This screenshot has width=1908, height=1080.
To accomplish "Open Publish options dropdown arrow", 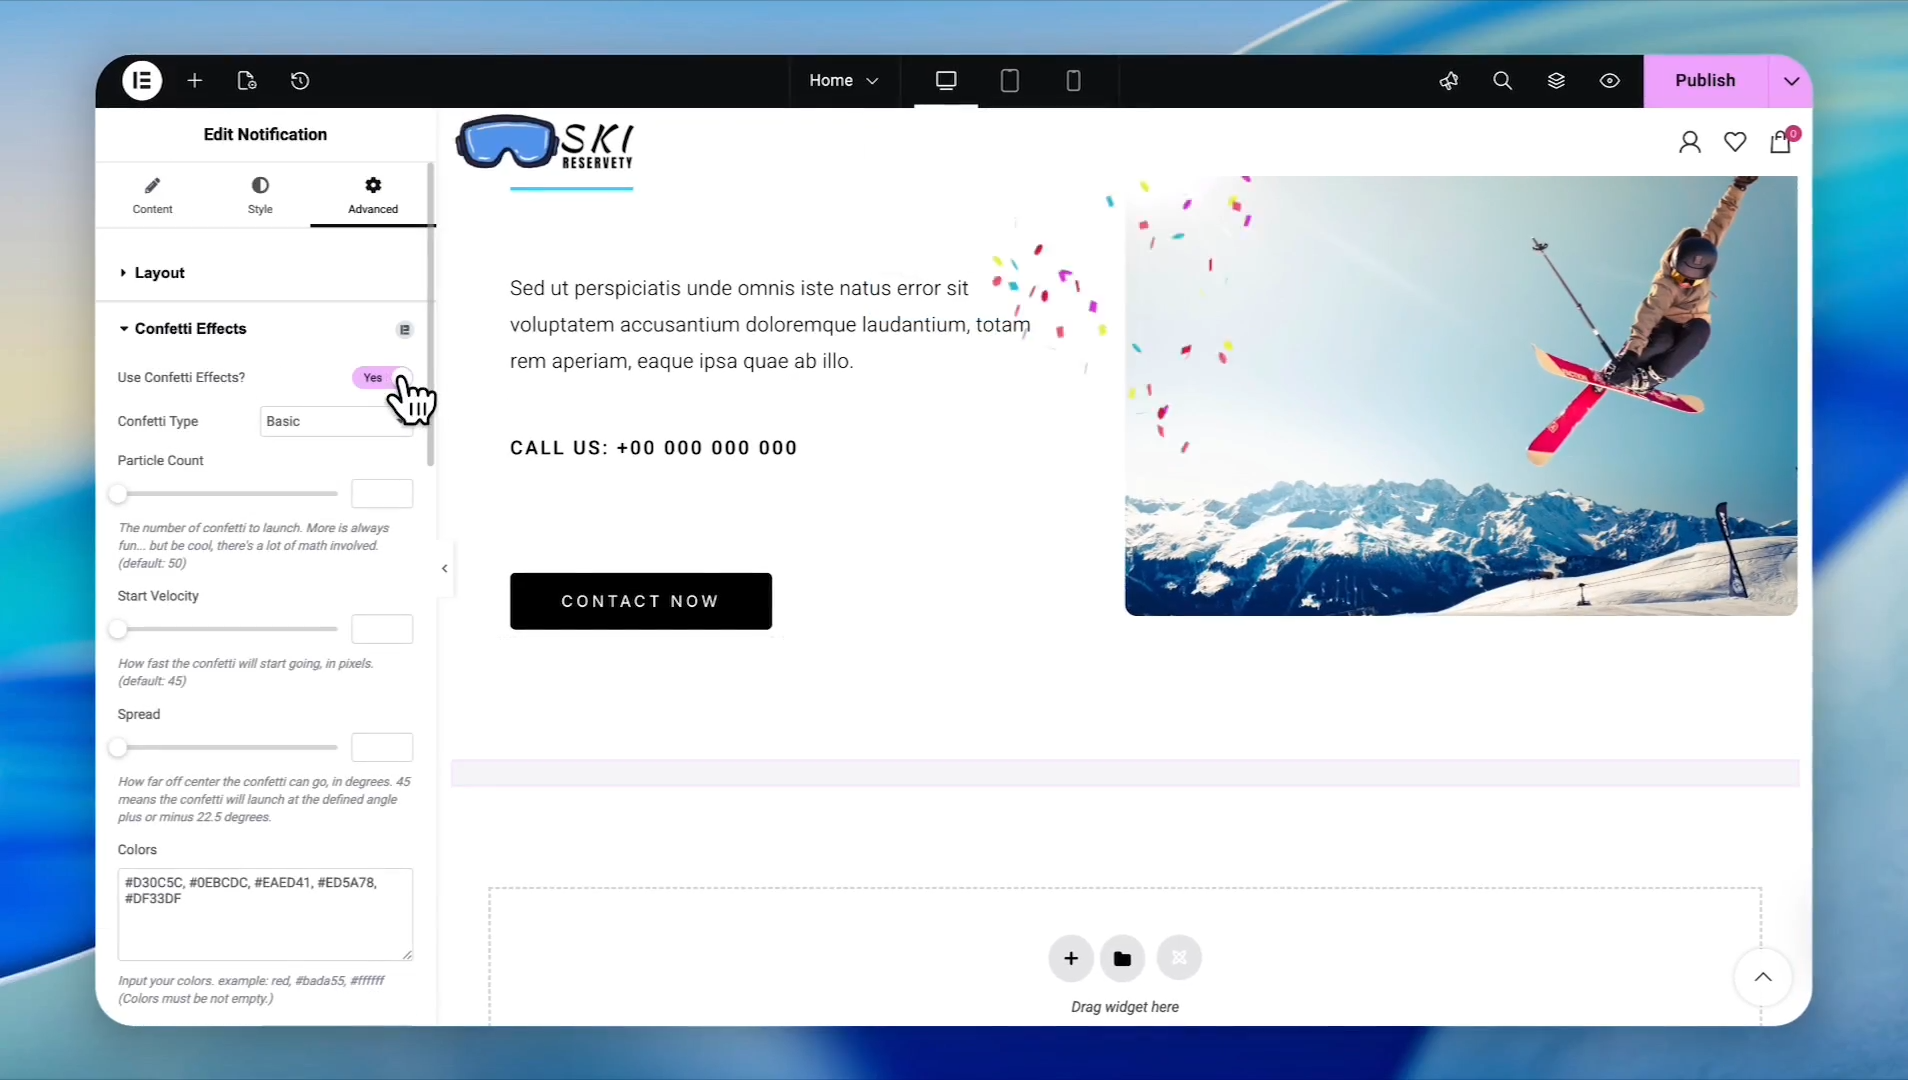I will coord(1791,81).
